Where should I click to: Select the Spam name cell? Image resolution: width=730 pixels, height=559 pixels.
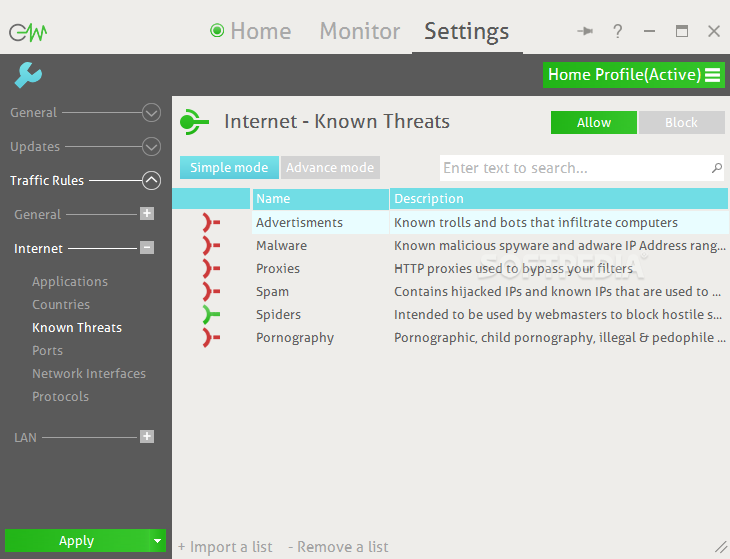coord(321,291)
